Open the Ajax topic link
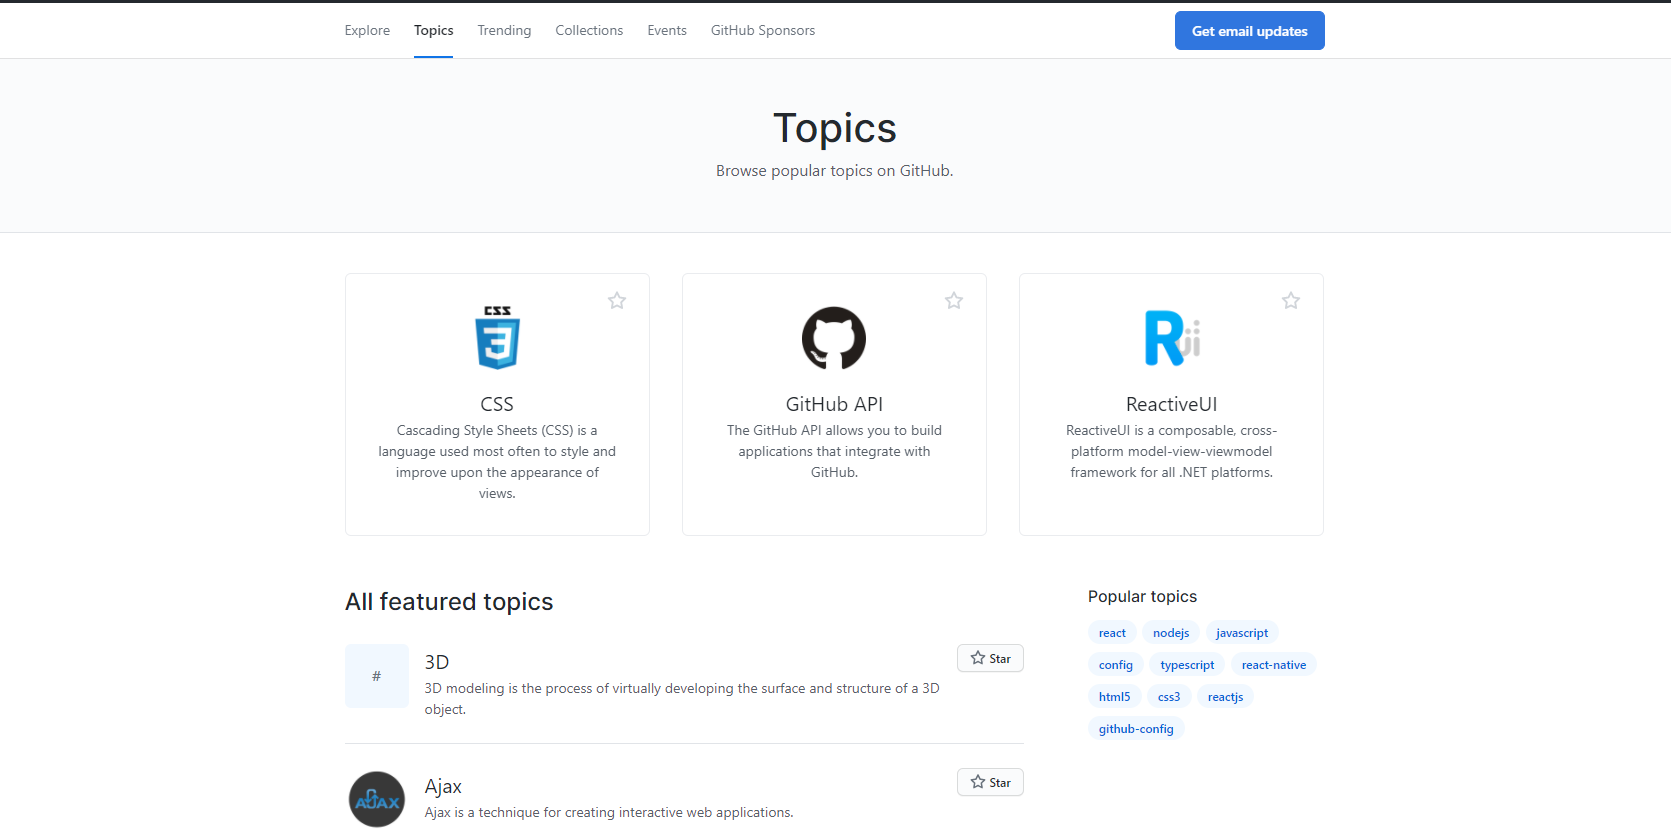The height and width of the screenshot is (832, 1671). click(x=443, y=786)
